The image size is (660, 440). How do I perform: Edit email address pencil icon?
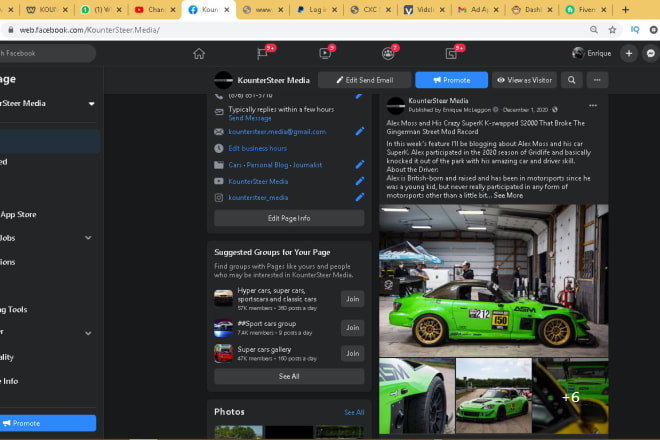[359, 131]
